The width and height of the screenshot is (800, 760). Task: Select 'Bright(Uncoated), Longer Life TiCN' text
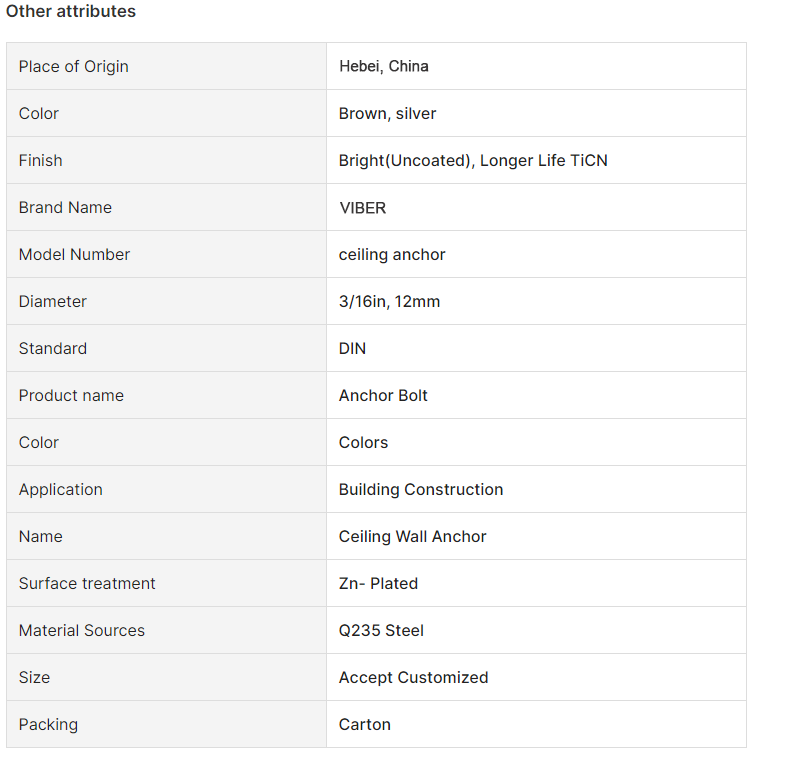tap(473, 160)
